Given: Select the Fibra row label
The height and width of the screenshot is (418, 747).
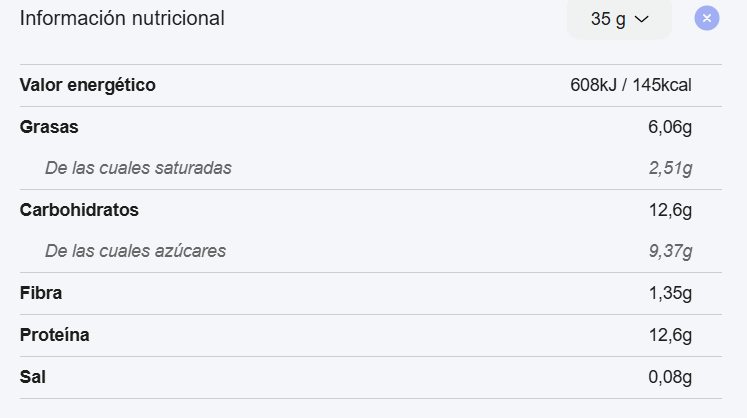Looking at the screenshot, I should pyautogui.click(x=41, y=293).
